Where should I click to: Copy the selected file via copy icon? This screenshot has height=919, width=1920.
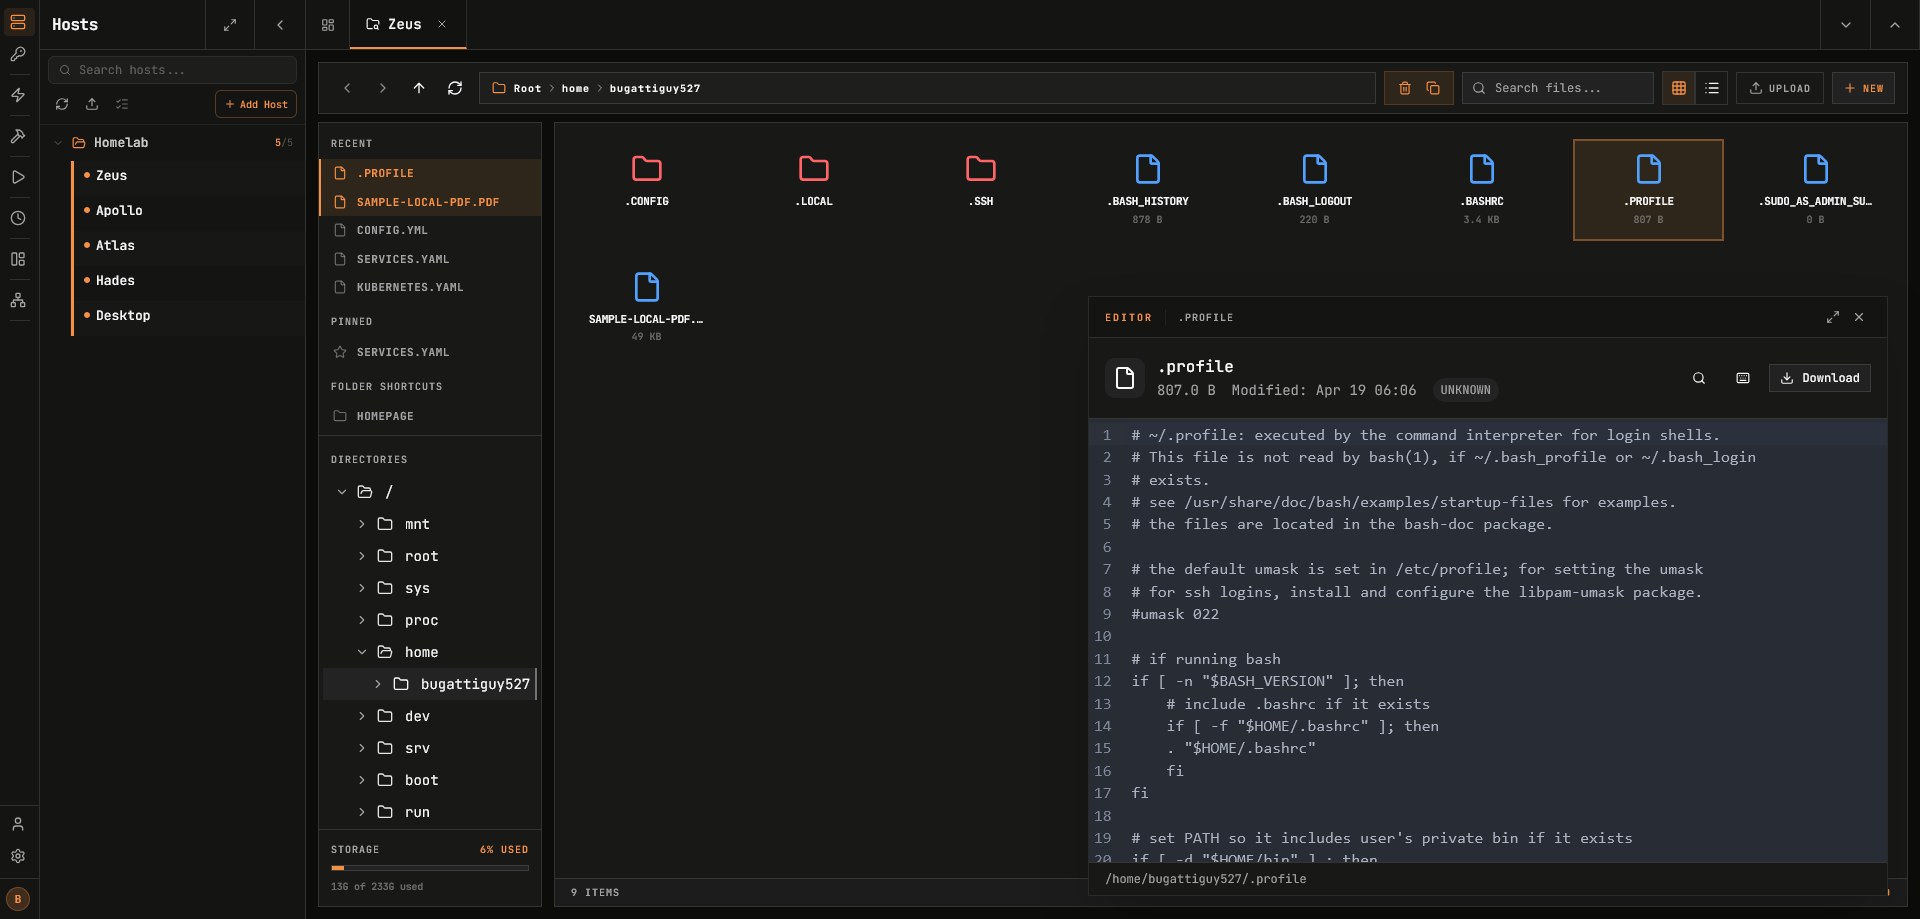1433,88
